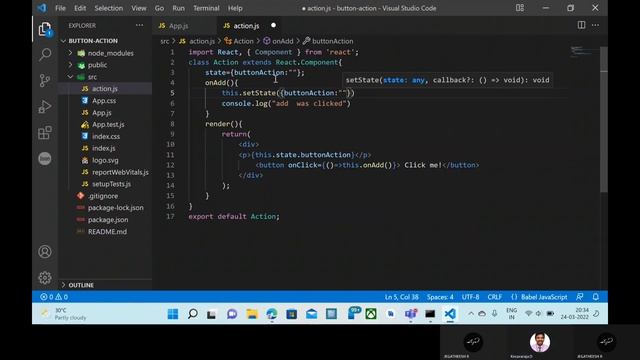Open the View menu
Image resolution: width=640 pixels, height=360 pixels.
pyautogui.click(x=139, y=8)
